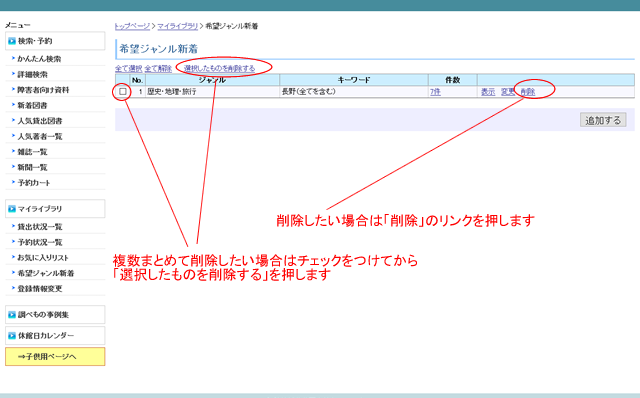Click the 選択したものを削除する link
Screen dimensions: 640x398
220,68
